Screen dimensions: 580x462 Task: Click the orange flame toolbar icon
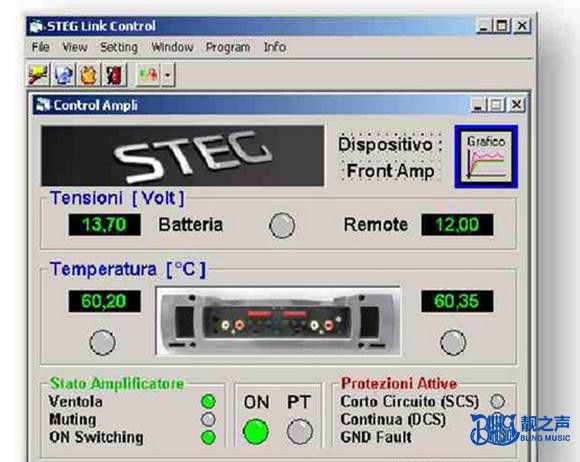88,75
